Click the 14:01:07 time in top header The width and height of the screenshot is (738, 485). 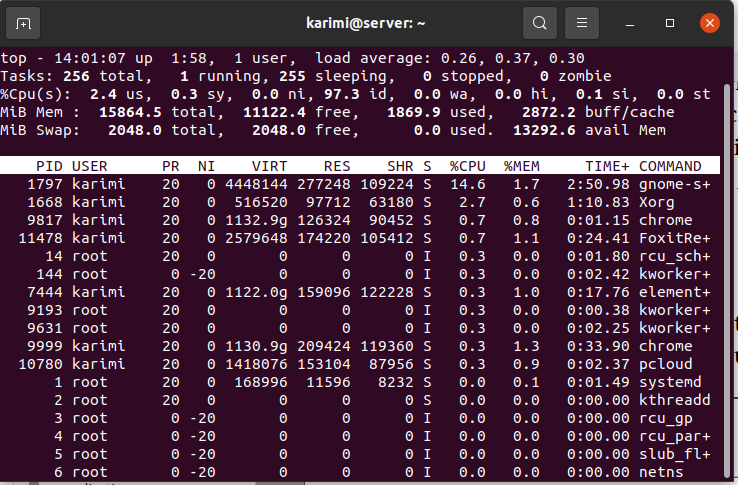coord(89,58)
